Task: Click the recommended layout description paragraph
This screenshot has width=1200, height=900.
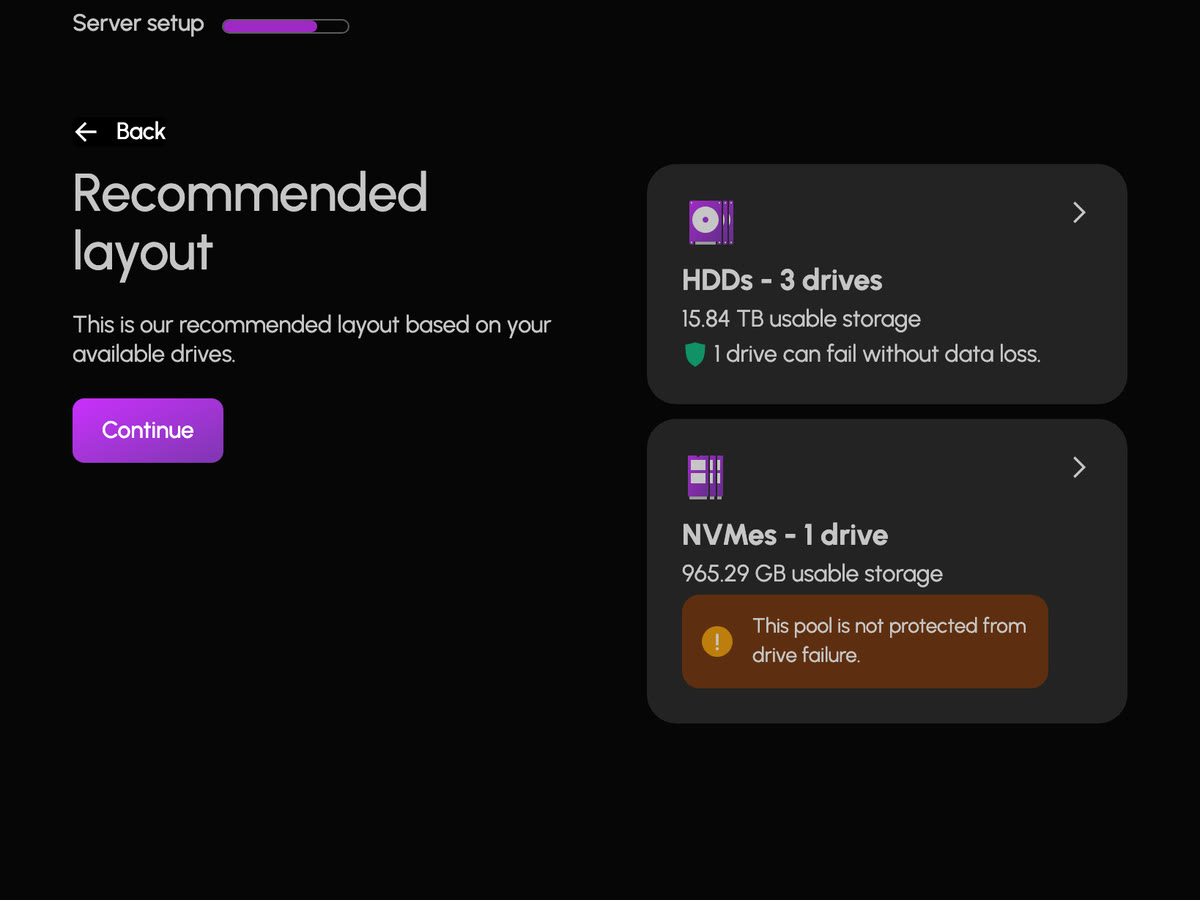Action: [312, 339]
